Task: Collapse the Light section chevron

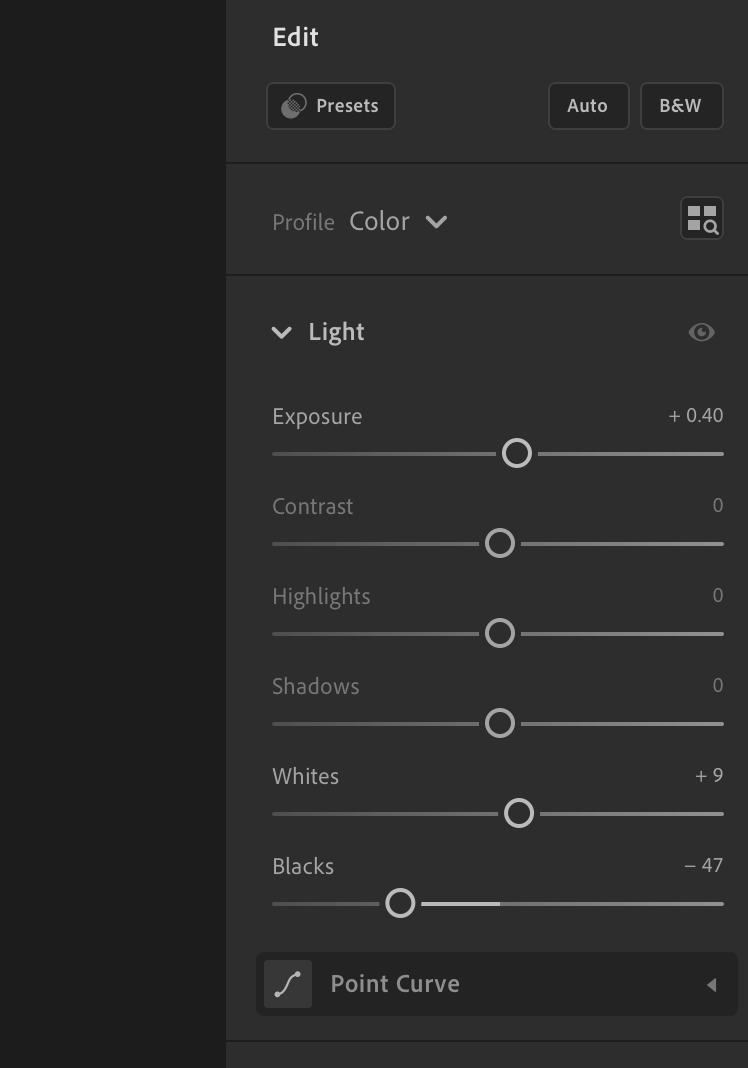Action: tap(281, 332)
